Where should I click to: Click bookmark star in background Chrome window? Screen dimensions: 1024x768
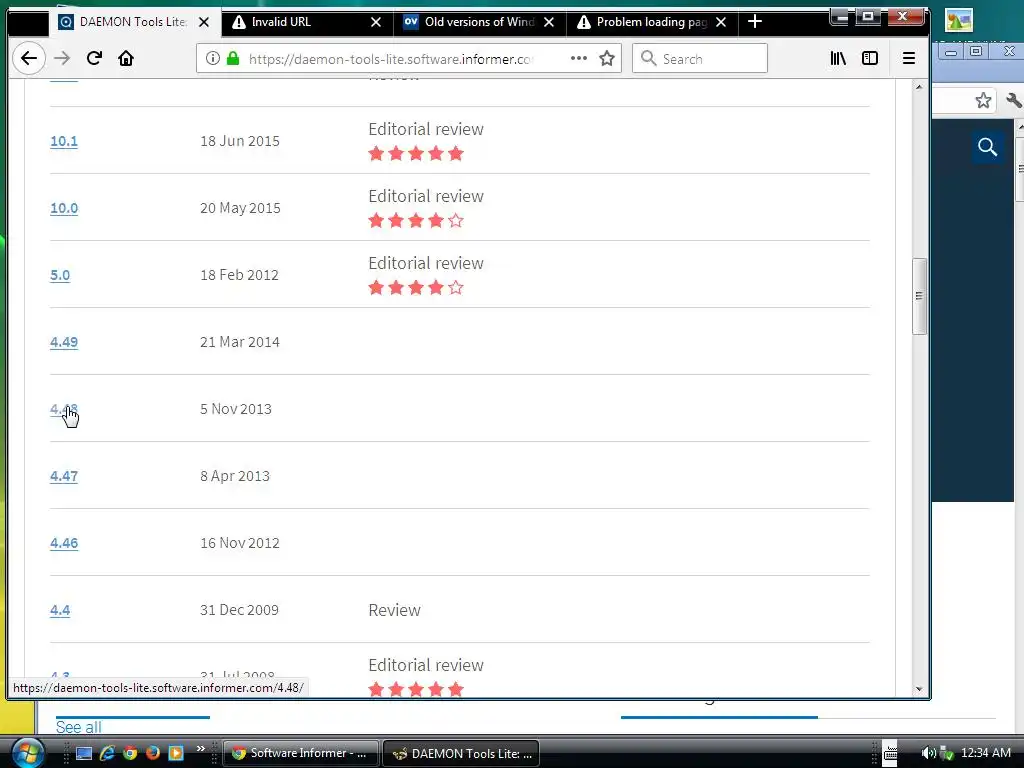pos(983,101)
